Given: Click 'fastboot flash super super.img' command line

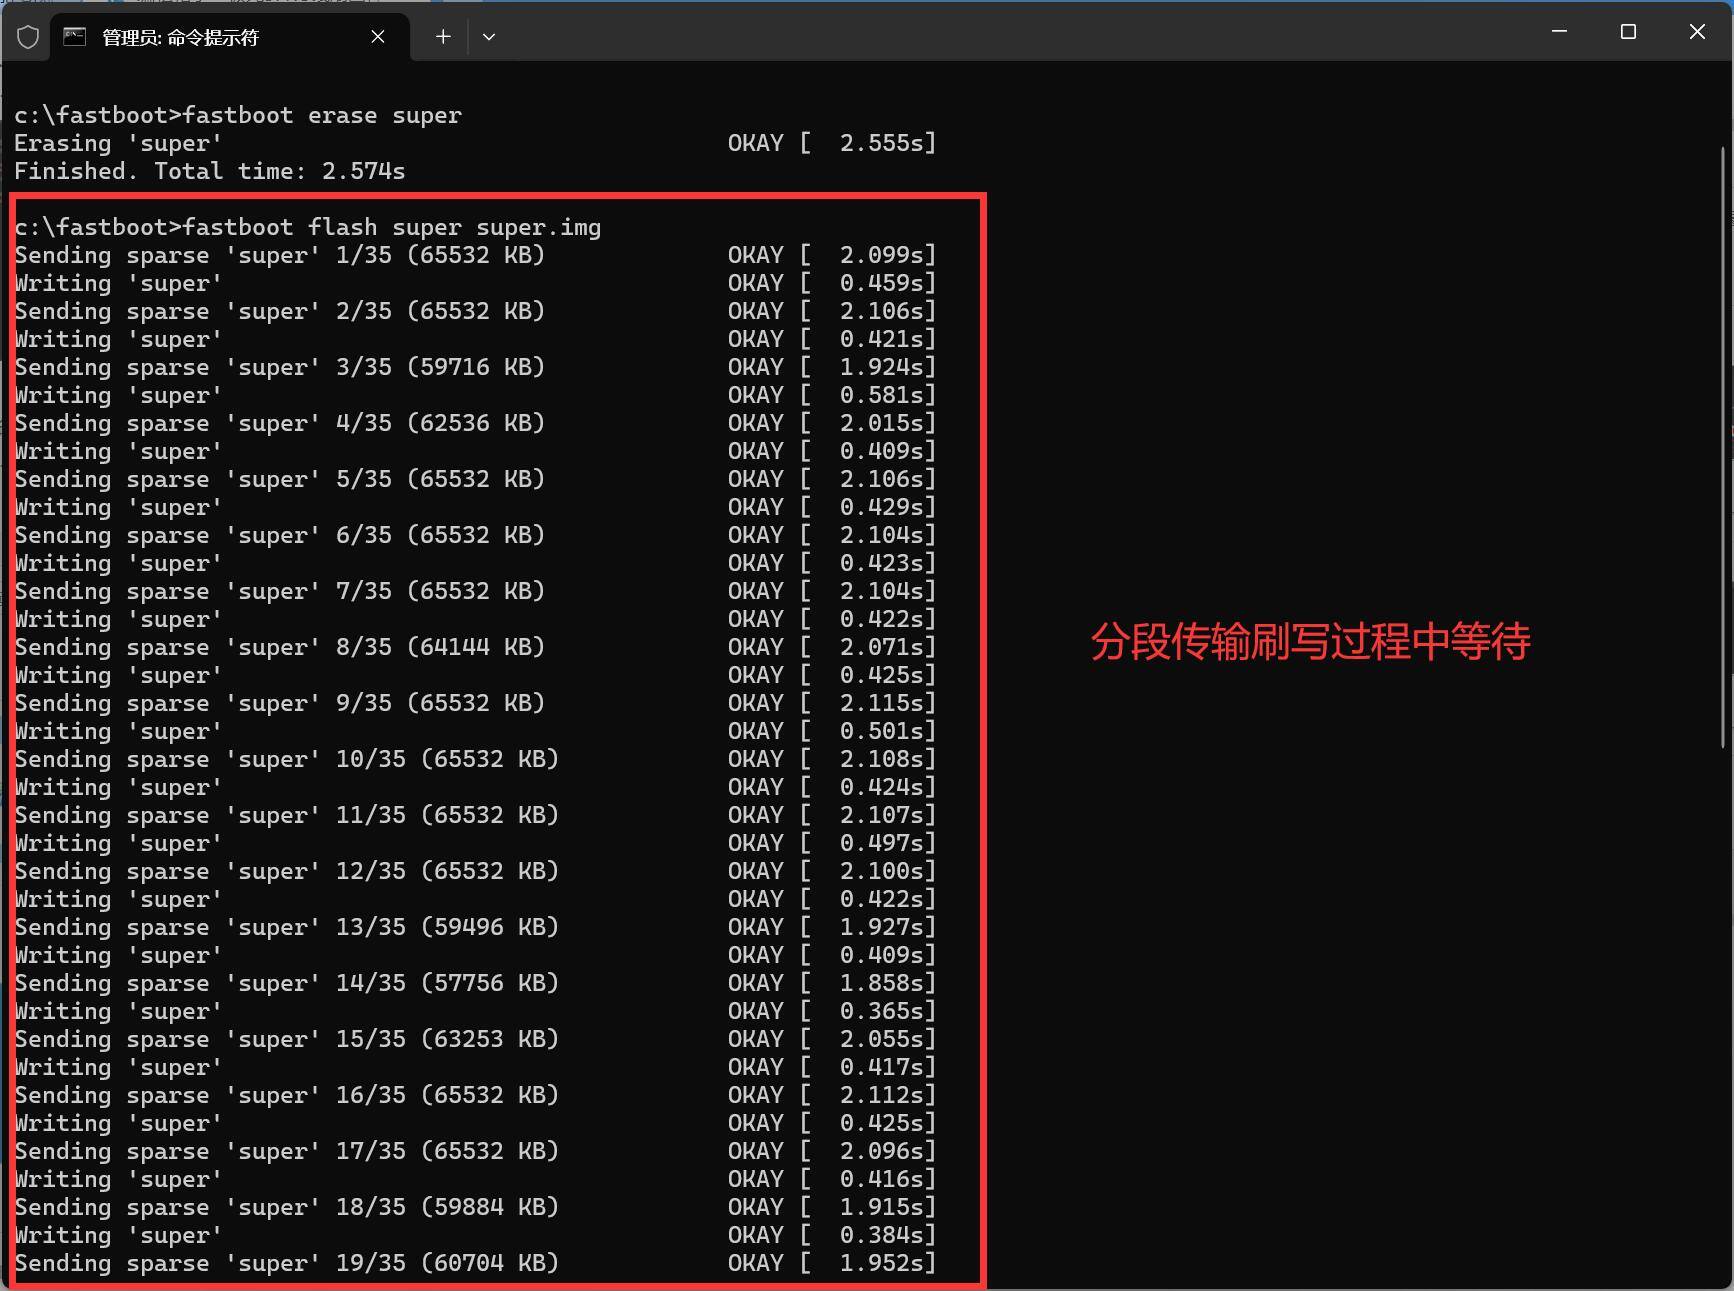Looking at the screenshot, I should [308, 227].
